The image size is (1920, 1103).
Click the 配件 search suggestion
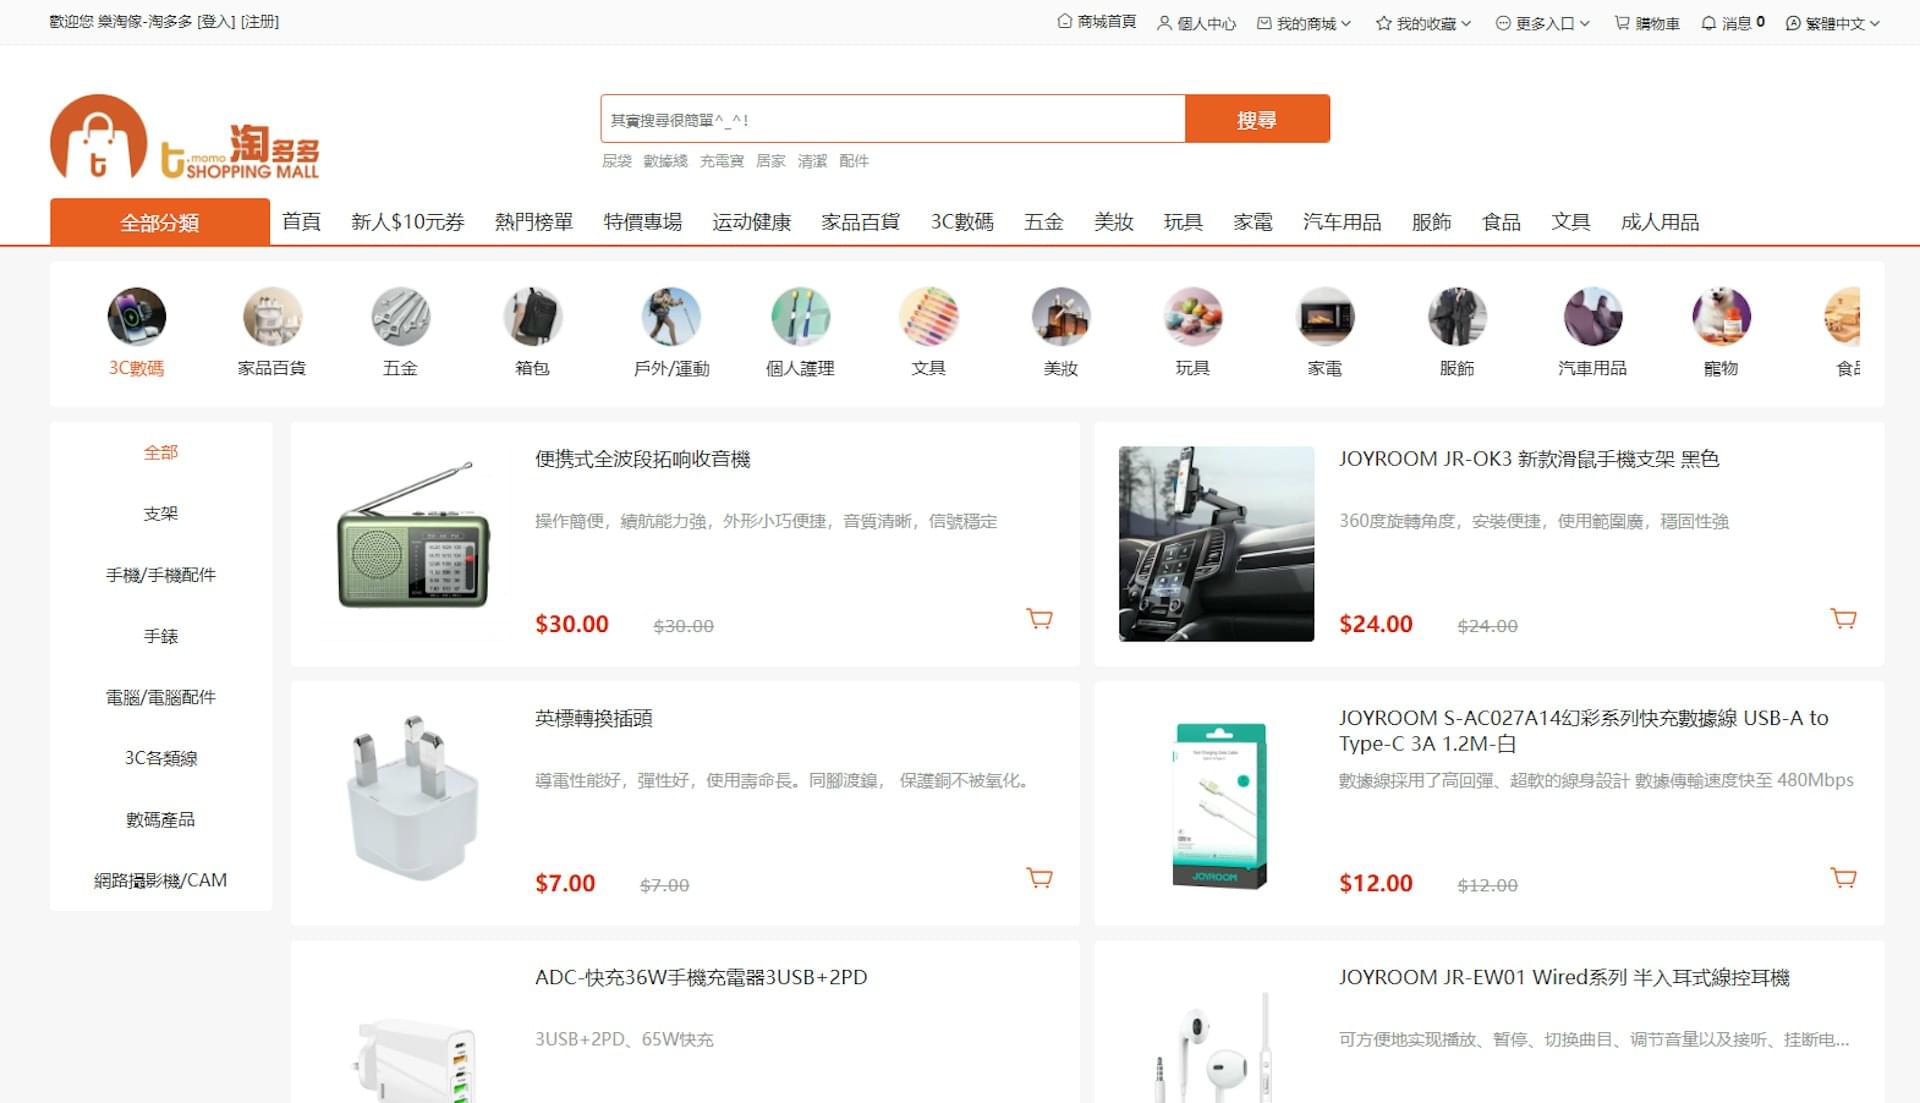854,161
